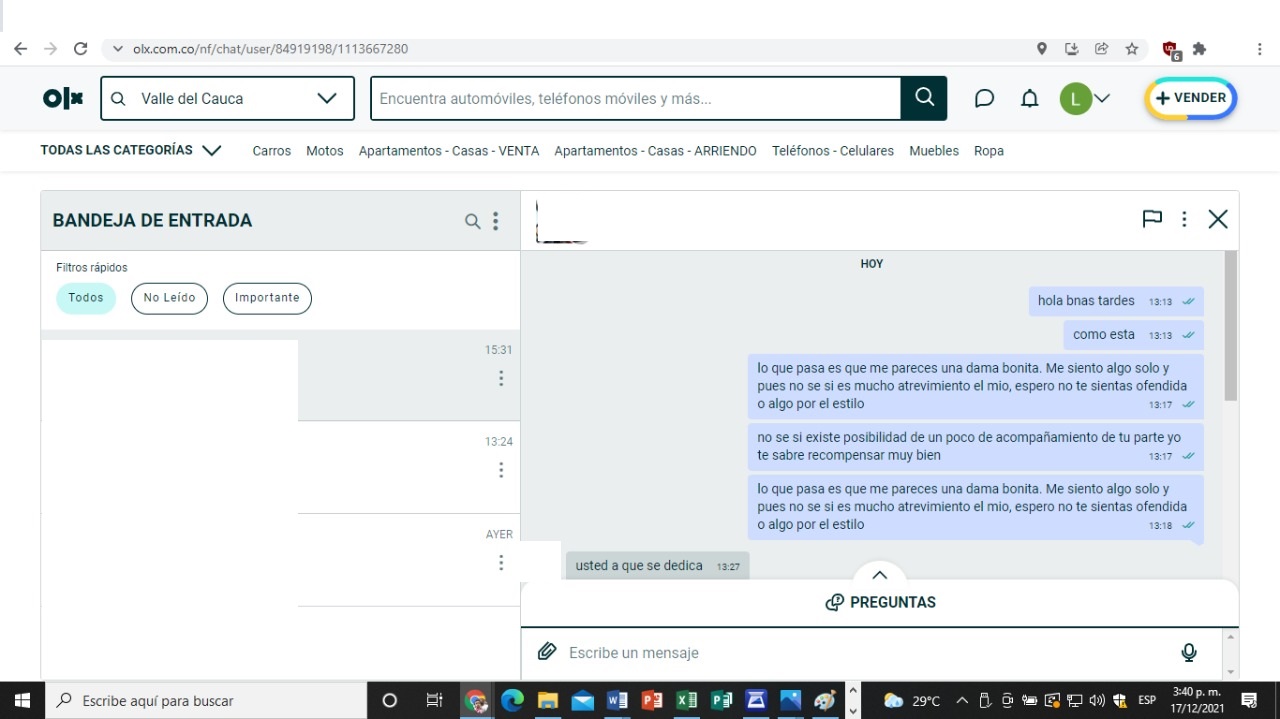This screenshot has width=1280, height=719.
Task: Open the chat messages icon in header
Action: click(x=984, y=98)
